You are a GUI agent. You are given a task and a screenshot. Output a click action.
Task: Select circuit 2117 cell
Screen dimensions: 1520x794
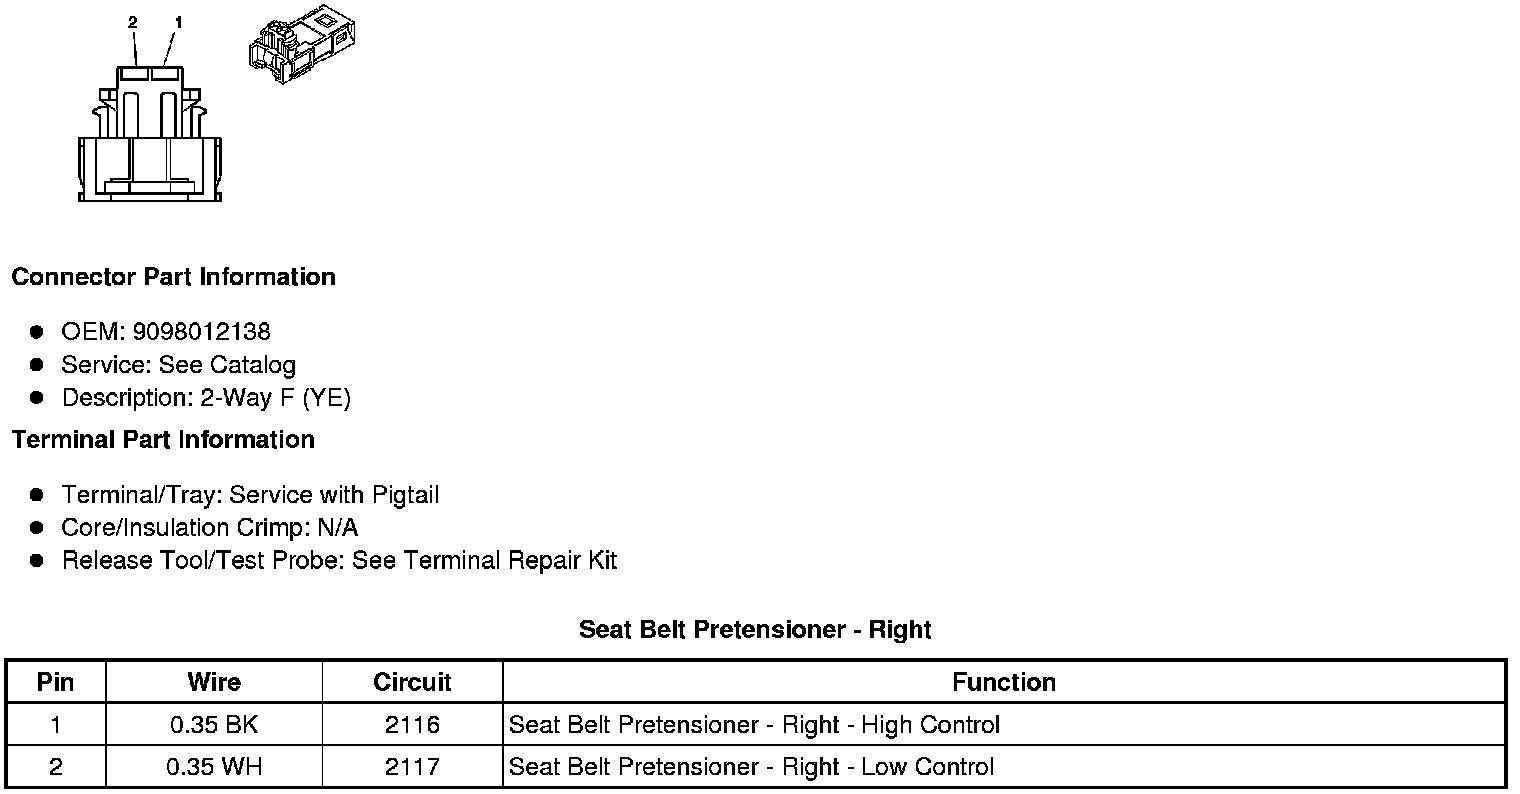tap(412, 767)
